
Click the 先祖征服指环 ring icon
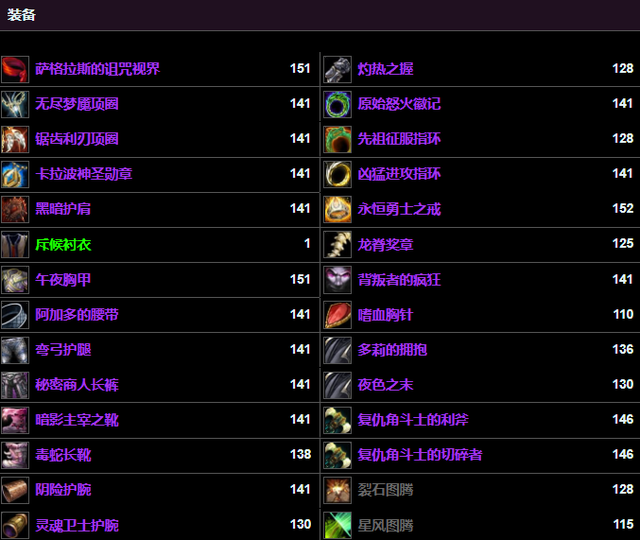pyautogui.click(x=338, y=140)
